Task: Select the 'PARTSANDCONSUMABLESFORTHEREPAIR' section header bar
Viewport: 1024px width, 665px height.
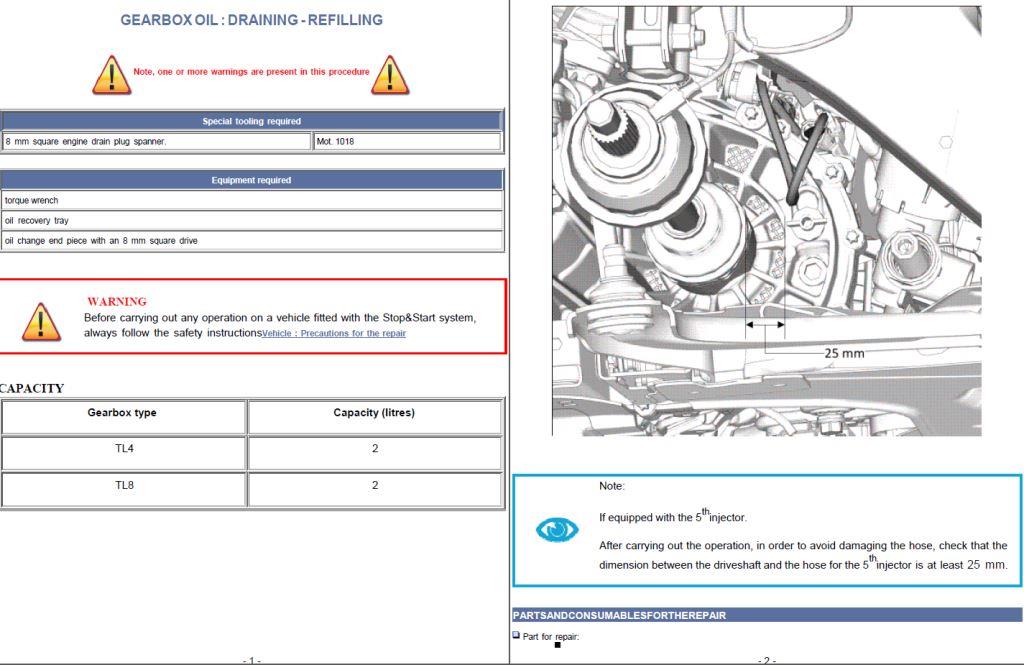Action: [767, 615]
